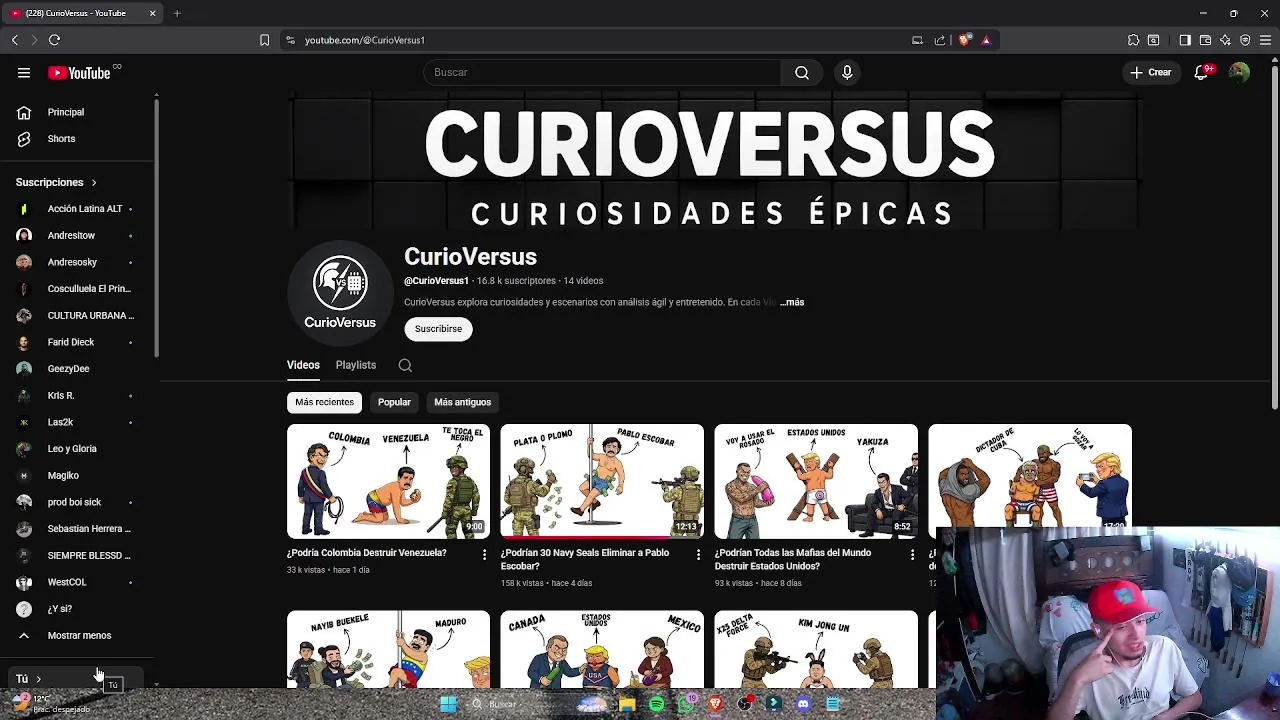Open Spotify from the taskbar
Image resolution: width=1280 pixels, height=720 pixels.
tap(656, 704)
